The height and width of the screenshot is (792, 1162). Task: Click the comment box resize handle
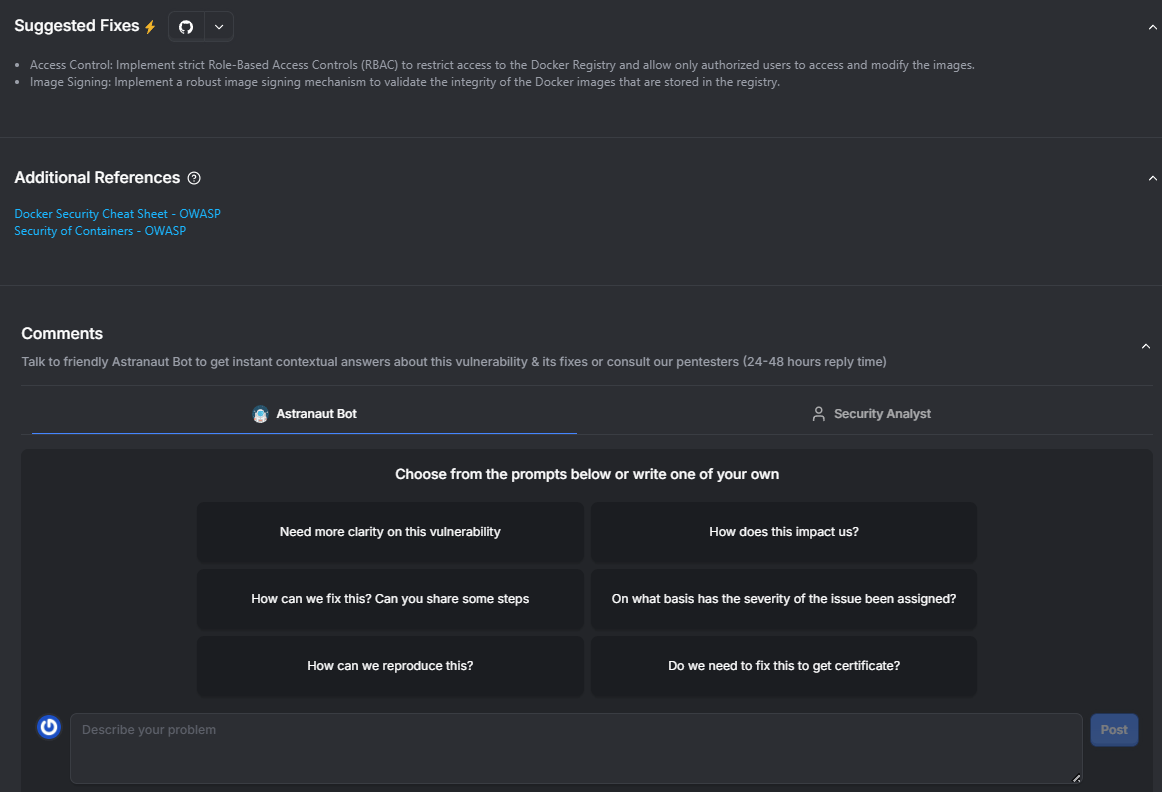1076,777
